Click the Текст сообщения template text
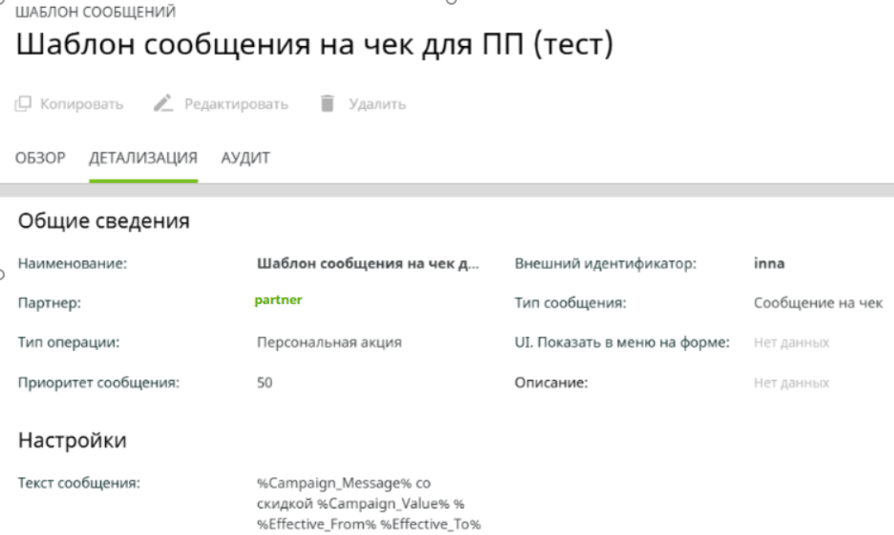Image resolution: width=894 pixels, height=535 pixels. coord(368,504)
